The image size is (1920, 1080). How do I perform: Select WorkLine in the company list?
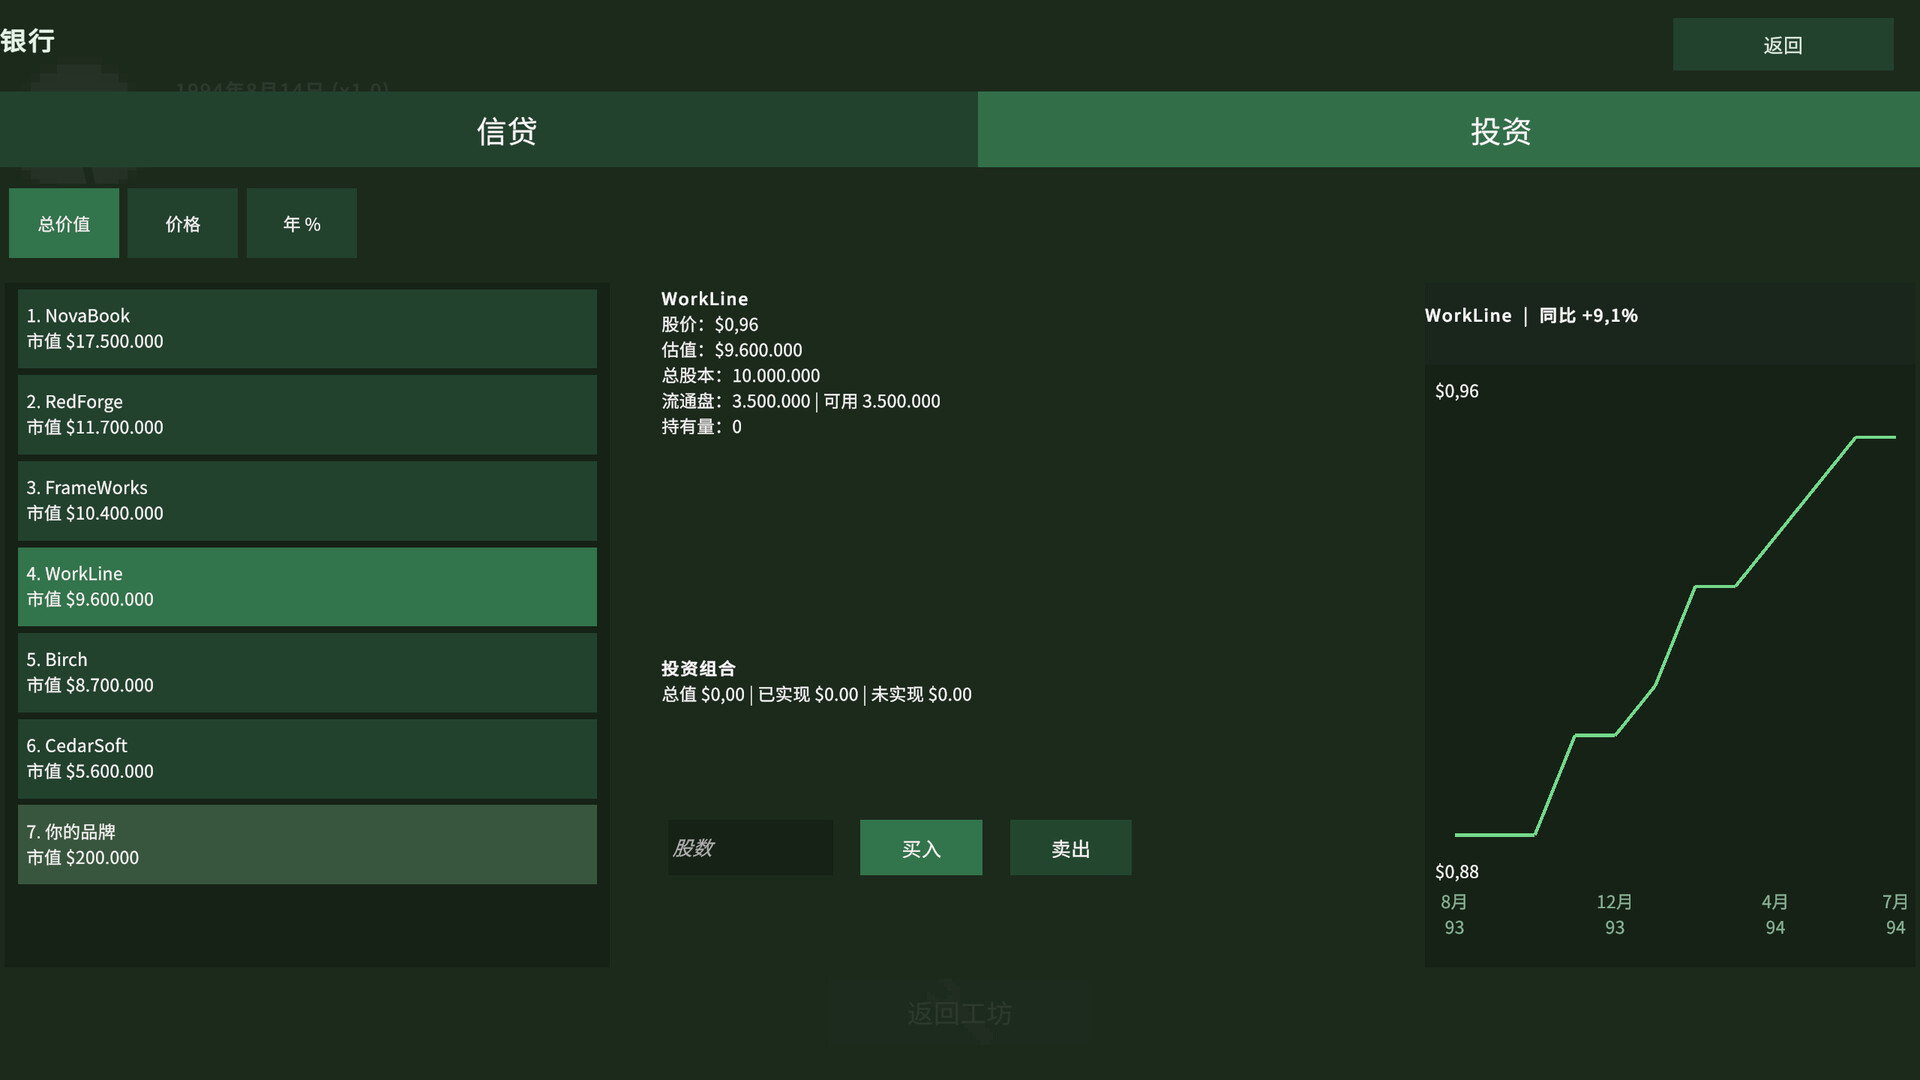(x=307, y=587)
